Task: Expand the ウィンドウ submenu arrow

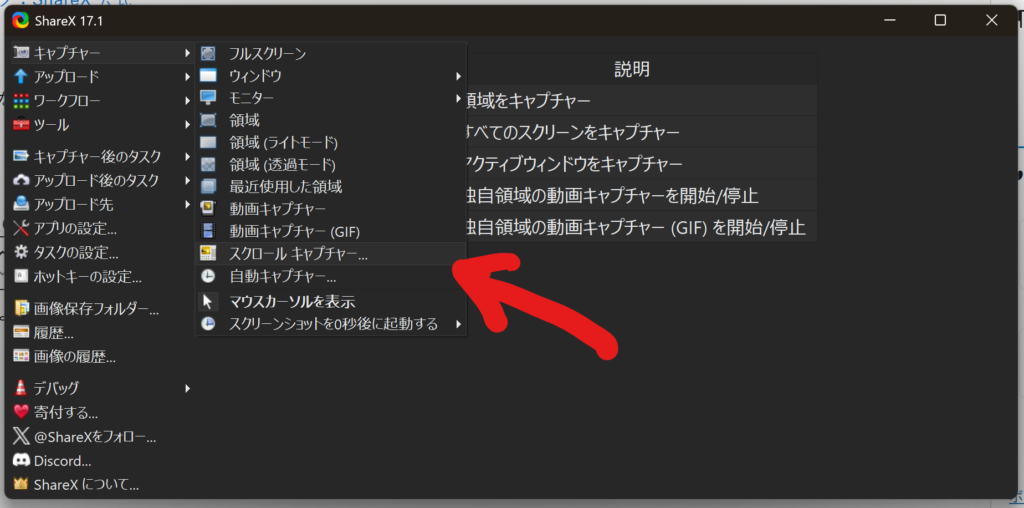Action: tap(458, 76)
